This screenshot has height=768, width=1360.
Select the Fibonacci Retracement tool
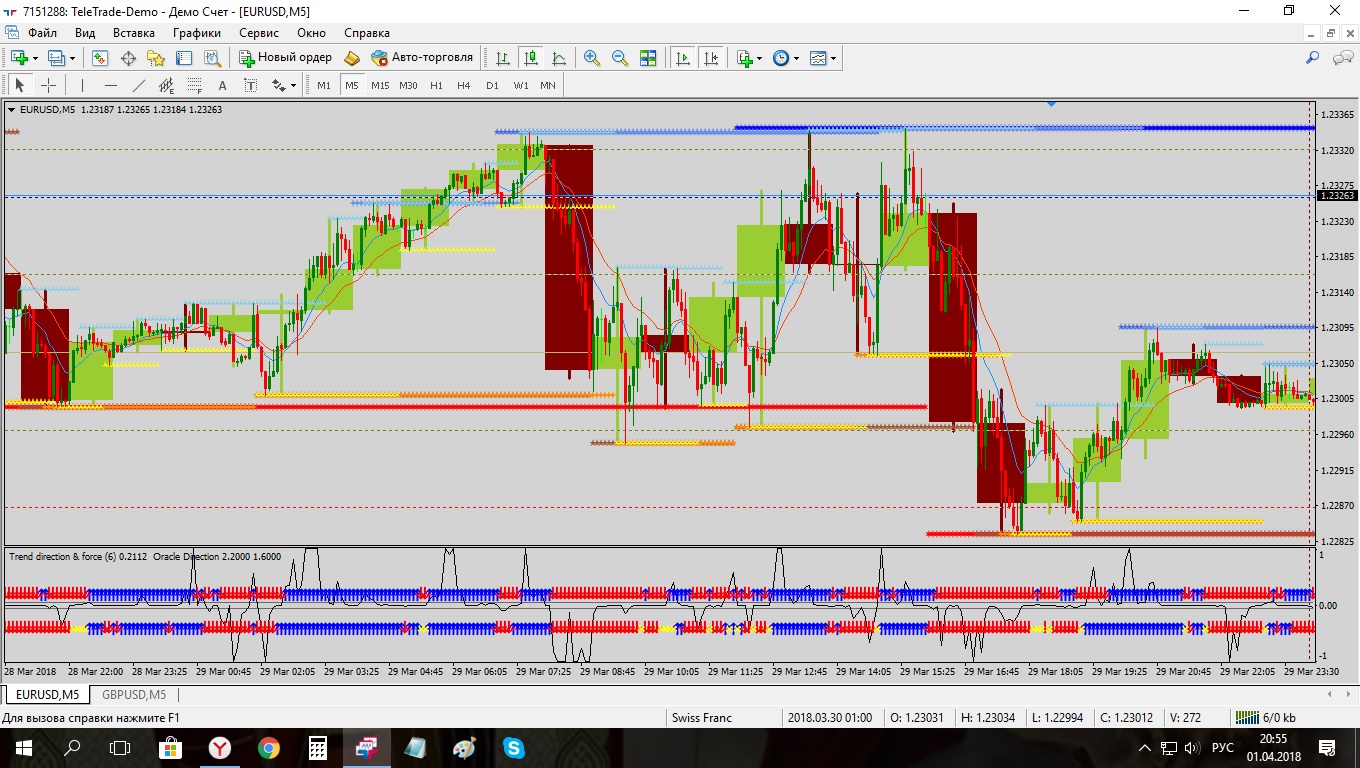click(x=194, y=85)
